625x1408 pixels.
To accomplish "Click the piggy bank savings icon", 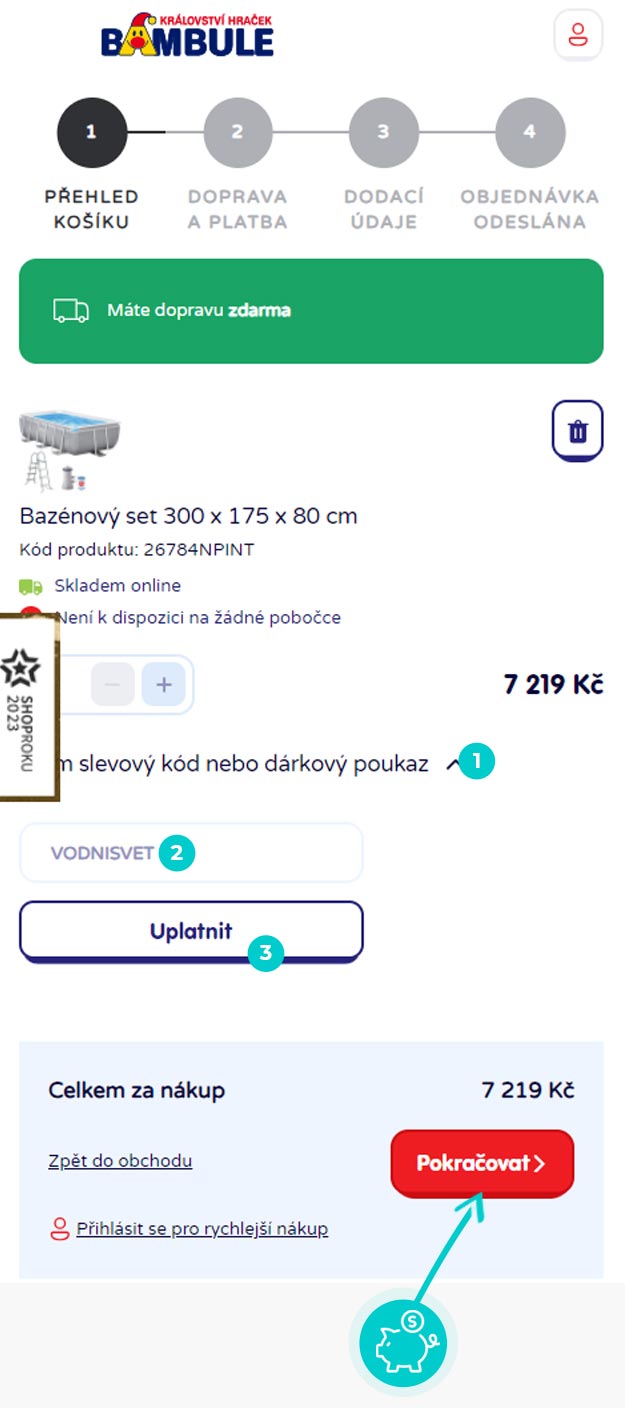I will 403,1343.
